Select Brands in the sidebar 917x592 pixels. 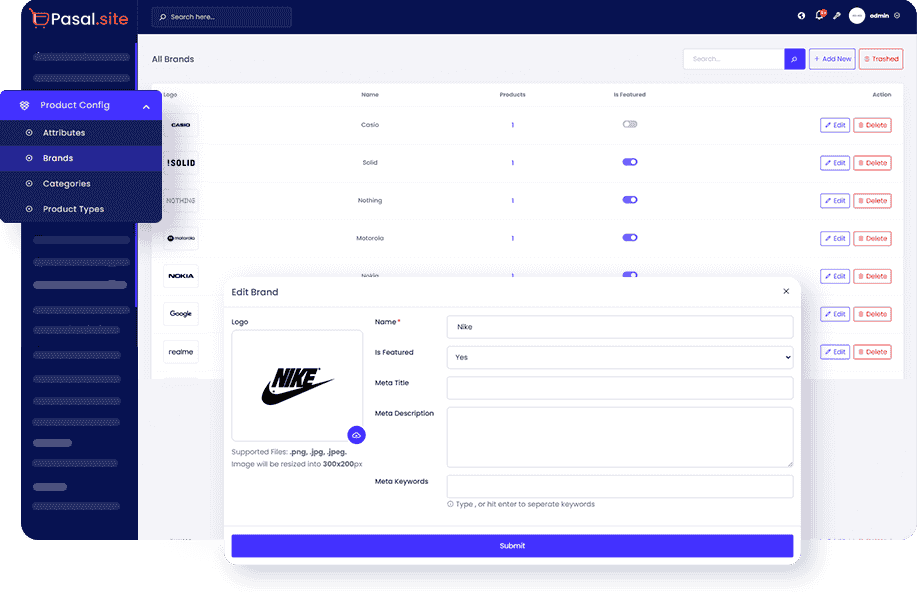click(81, 159)
